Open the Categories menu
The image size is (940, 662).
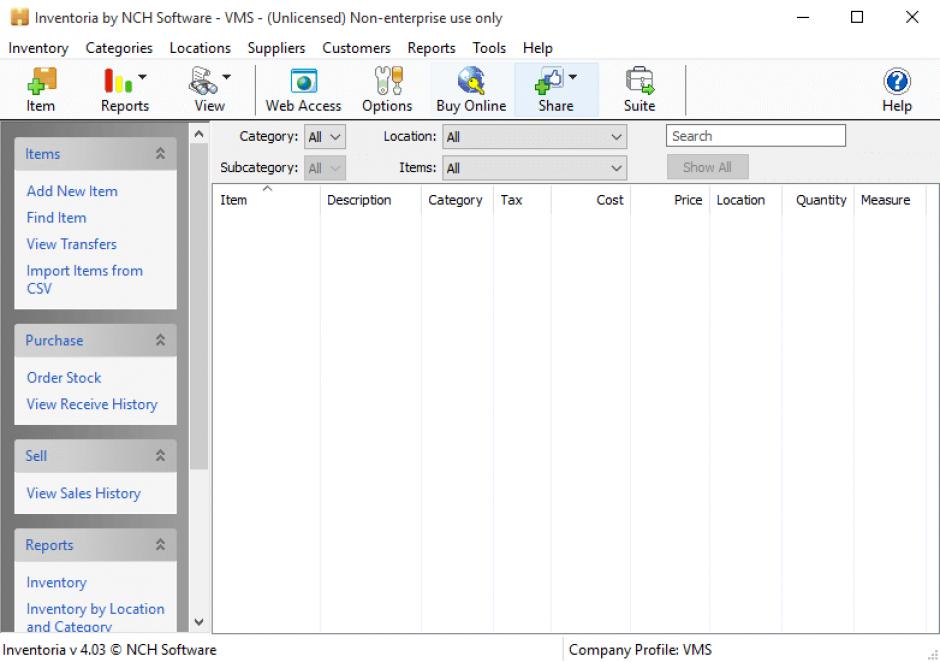tap(119, 48)
